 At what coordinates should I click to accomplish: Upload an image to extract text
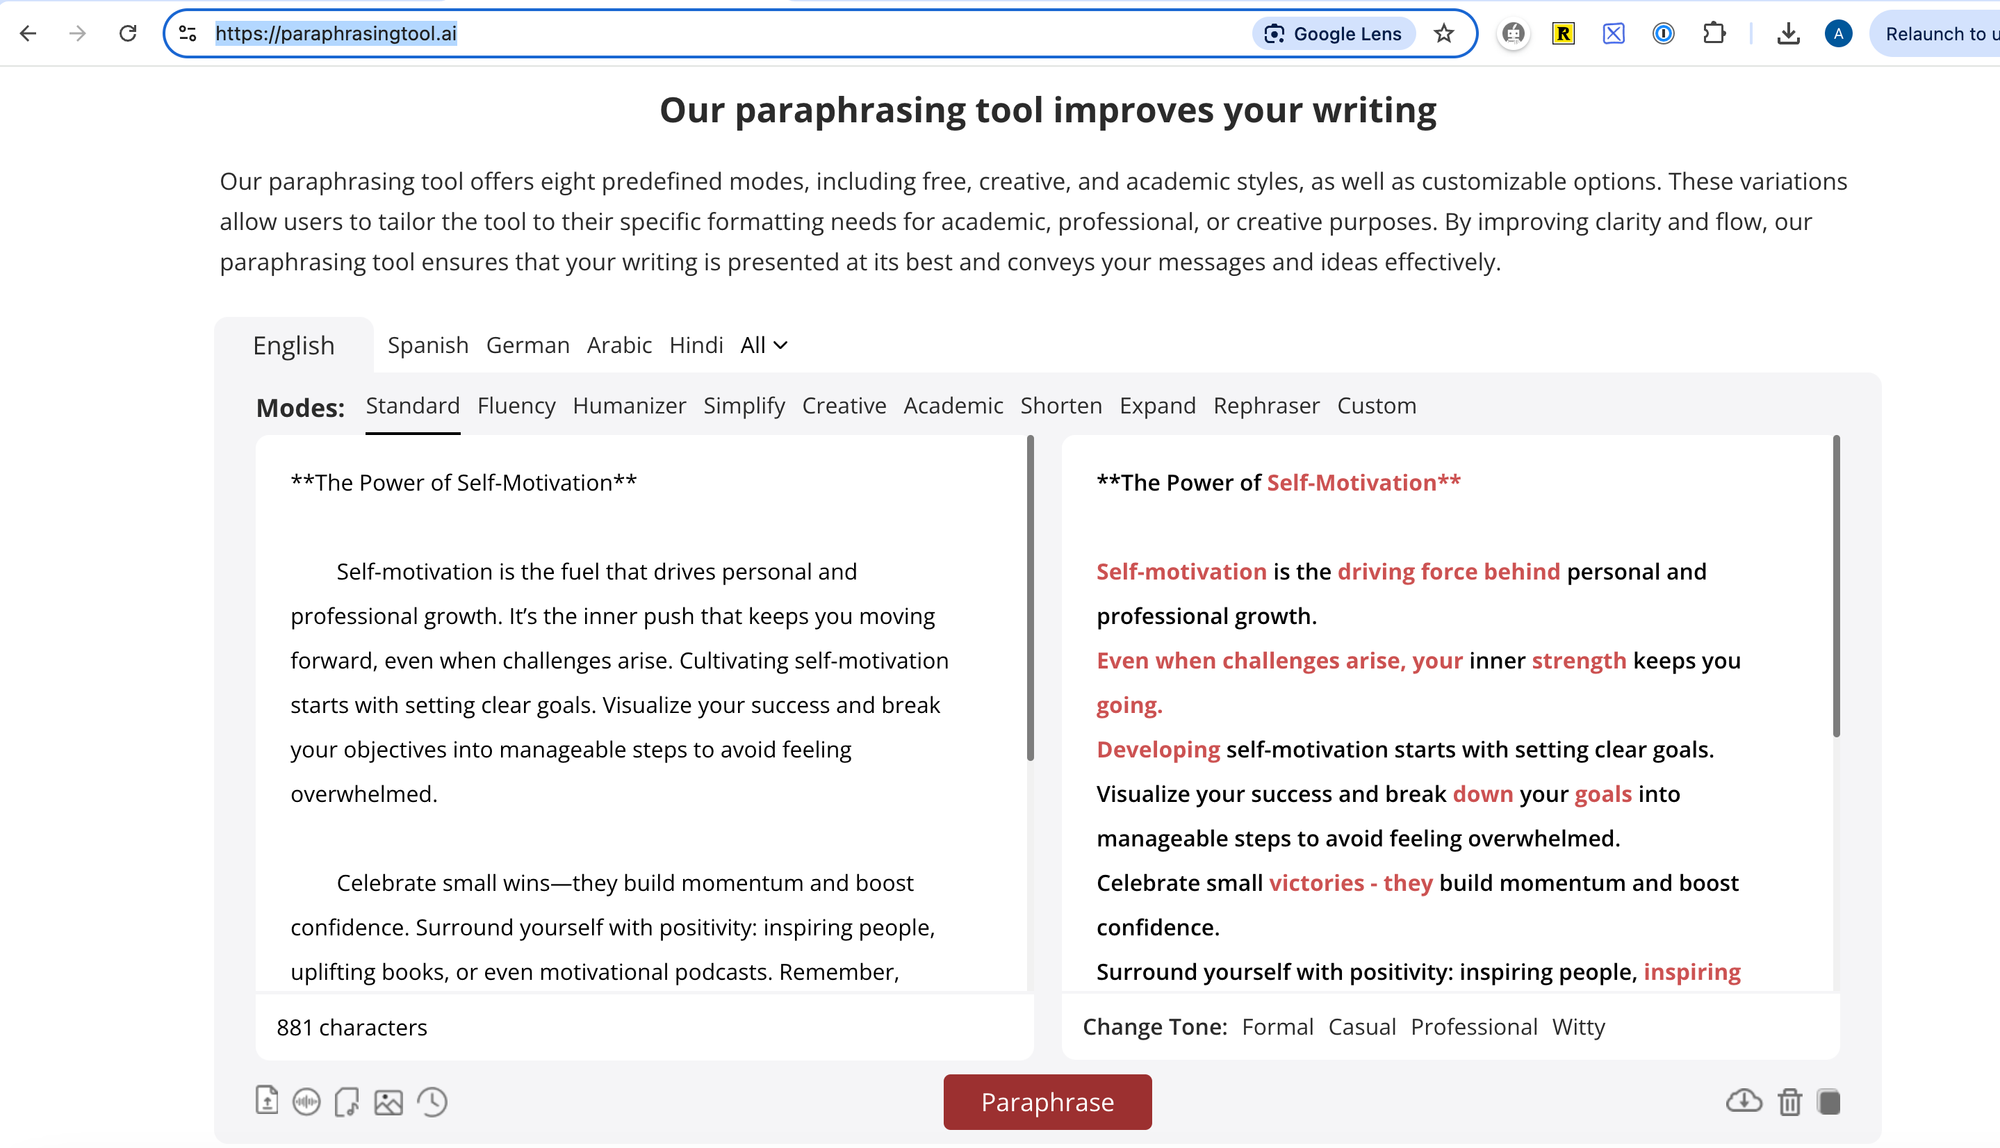(388, 1102)
